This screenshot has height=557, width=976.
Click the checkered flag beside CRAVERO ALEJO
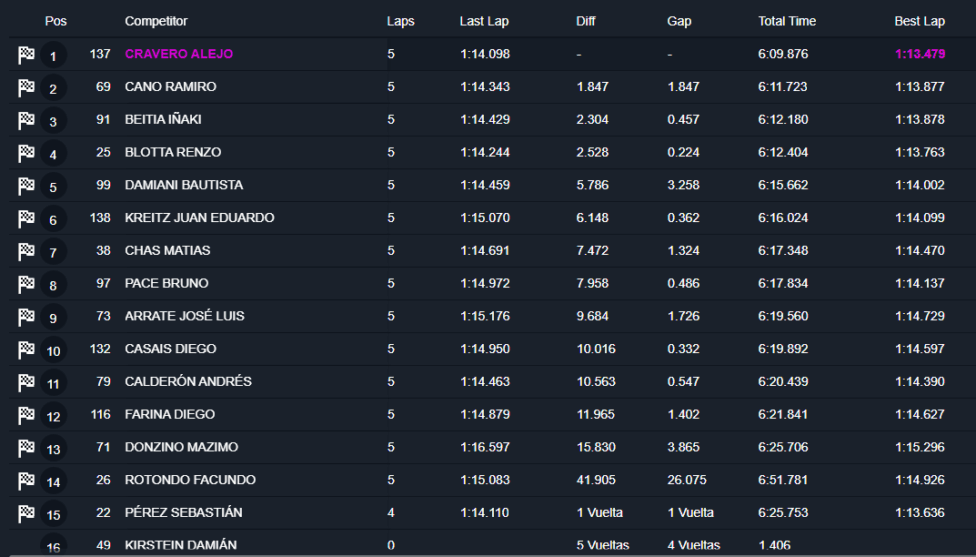(26, 55)
